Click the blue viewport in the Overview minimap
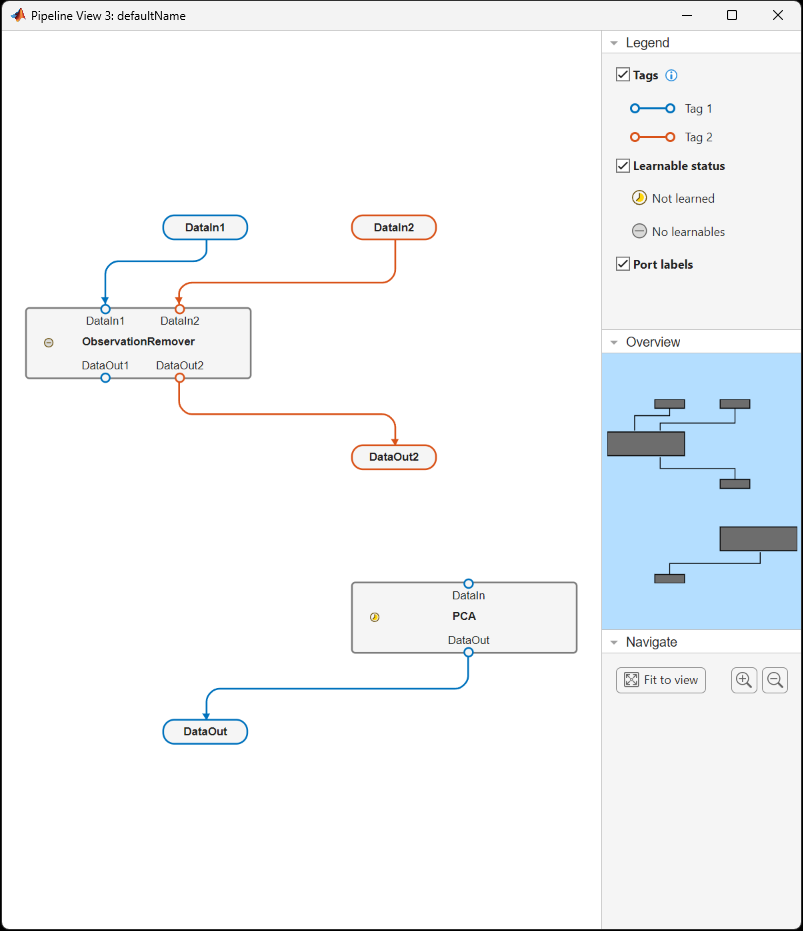 point(700,490)
